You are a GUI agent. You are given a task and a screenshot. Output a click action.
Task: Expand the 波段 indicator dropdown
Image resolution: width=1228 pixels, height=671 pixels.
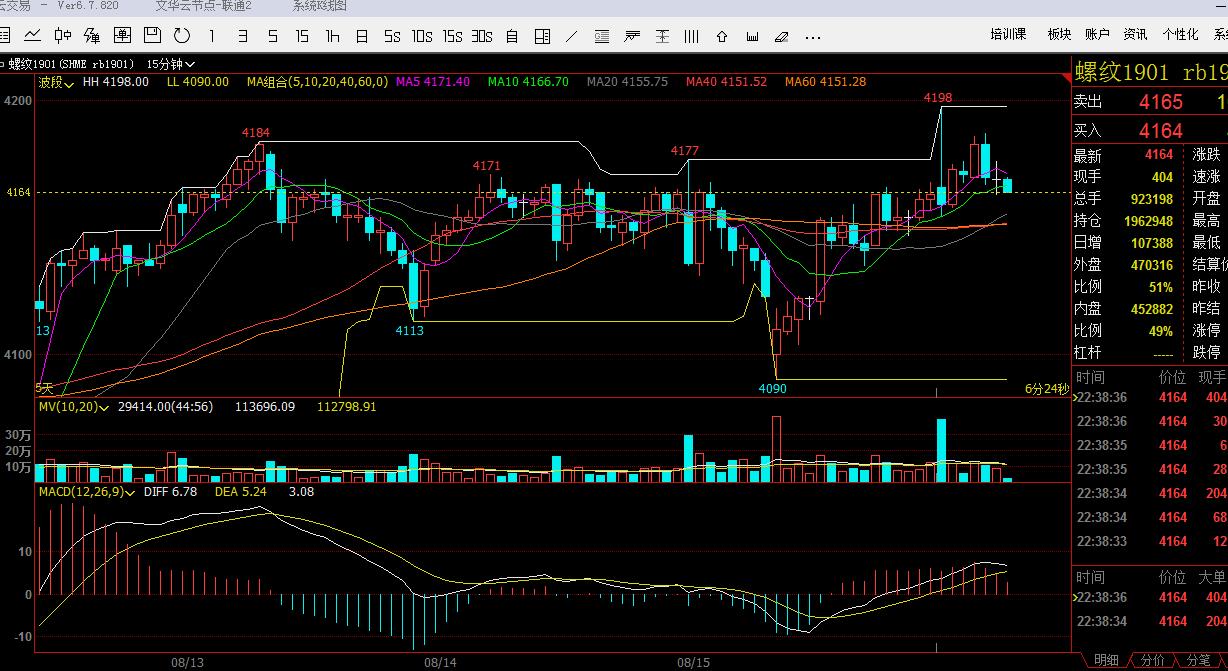[x=56, y=82]
